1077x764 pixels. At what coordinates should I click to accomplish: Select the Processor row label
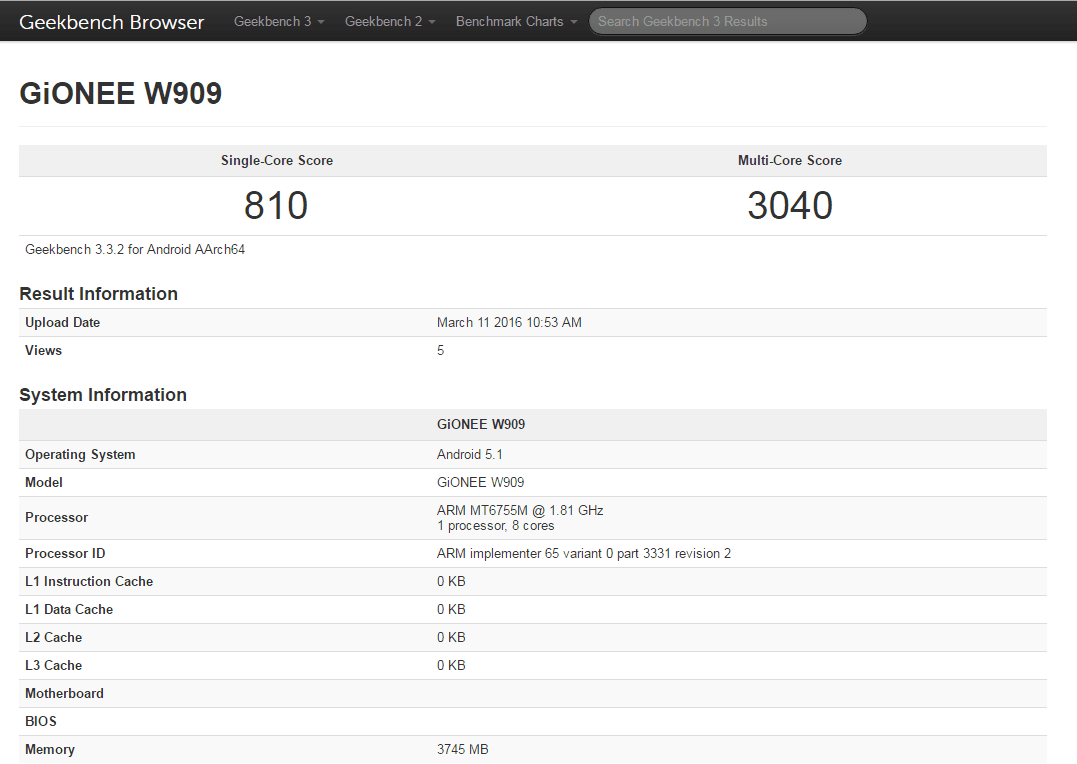56,517
